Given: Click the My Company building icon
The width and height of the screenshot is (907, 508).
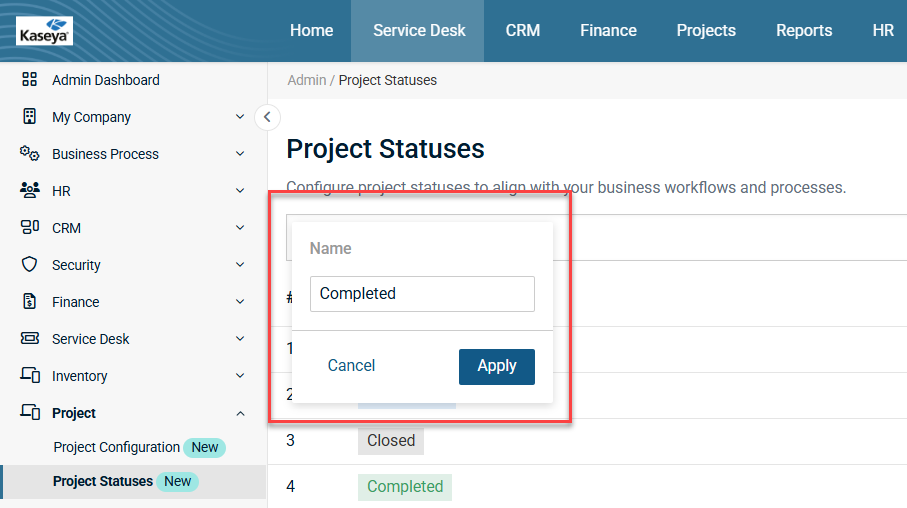Looking at the screenshot, I should (30, 117).
